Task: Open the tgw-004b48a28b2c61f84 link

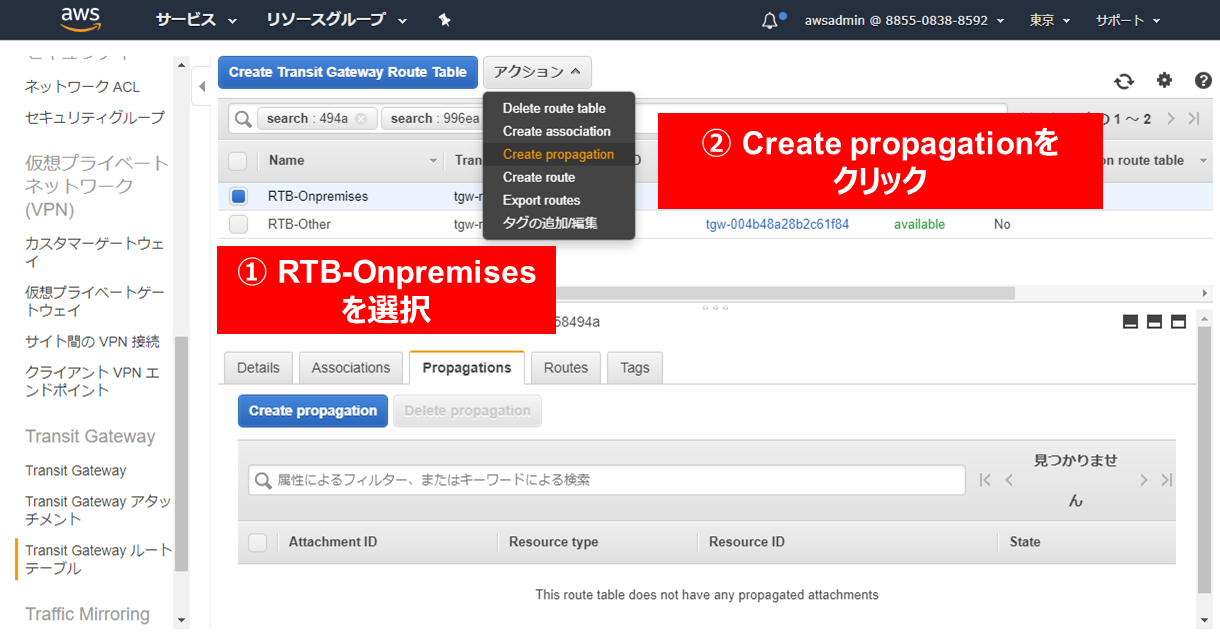Action: (x=777, y=224)
